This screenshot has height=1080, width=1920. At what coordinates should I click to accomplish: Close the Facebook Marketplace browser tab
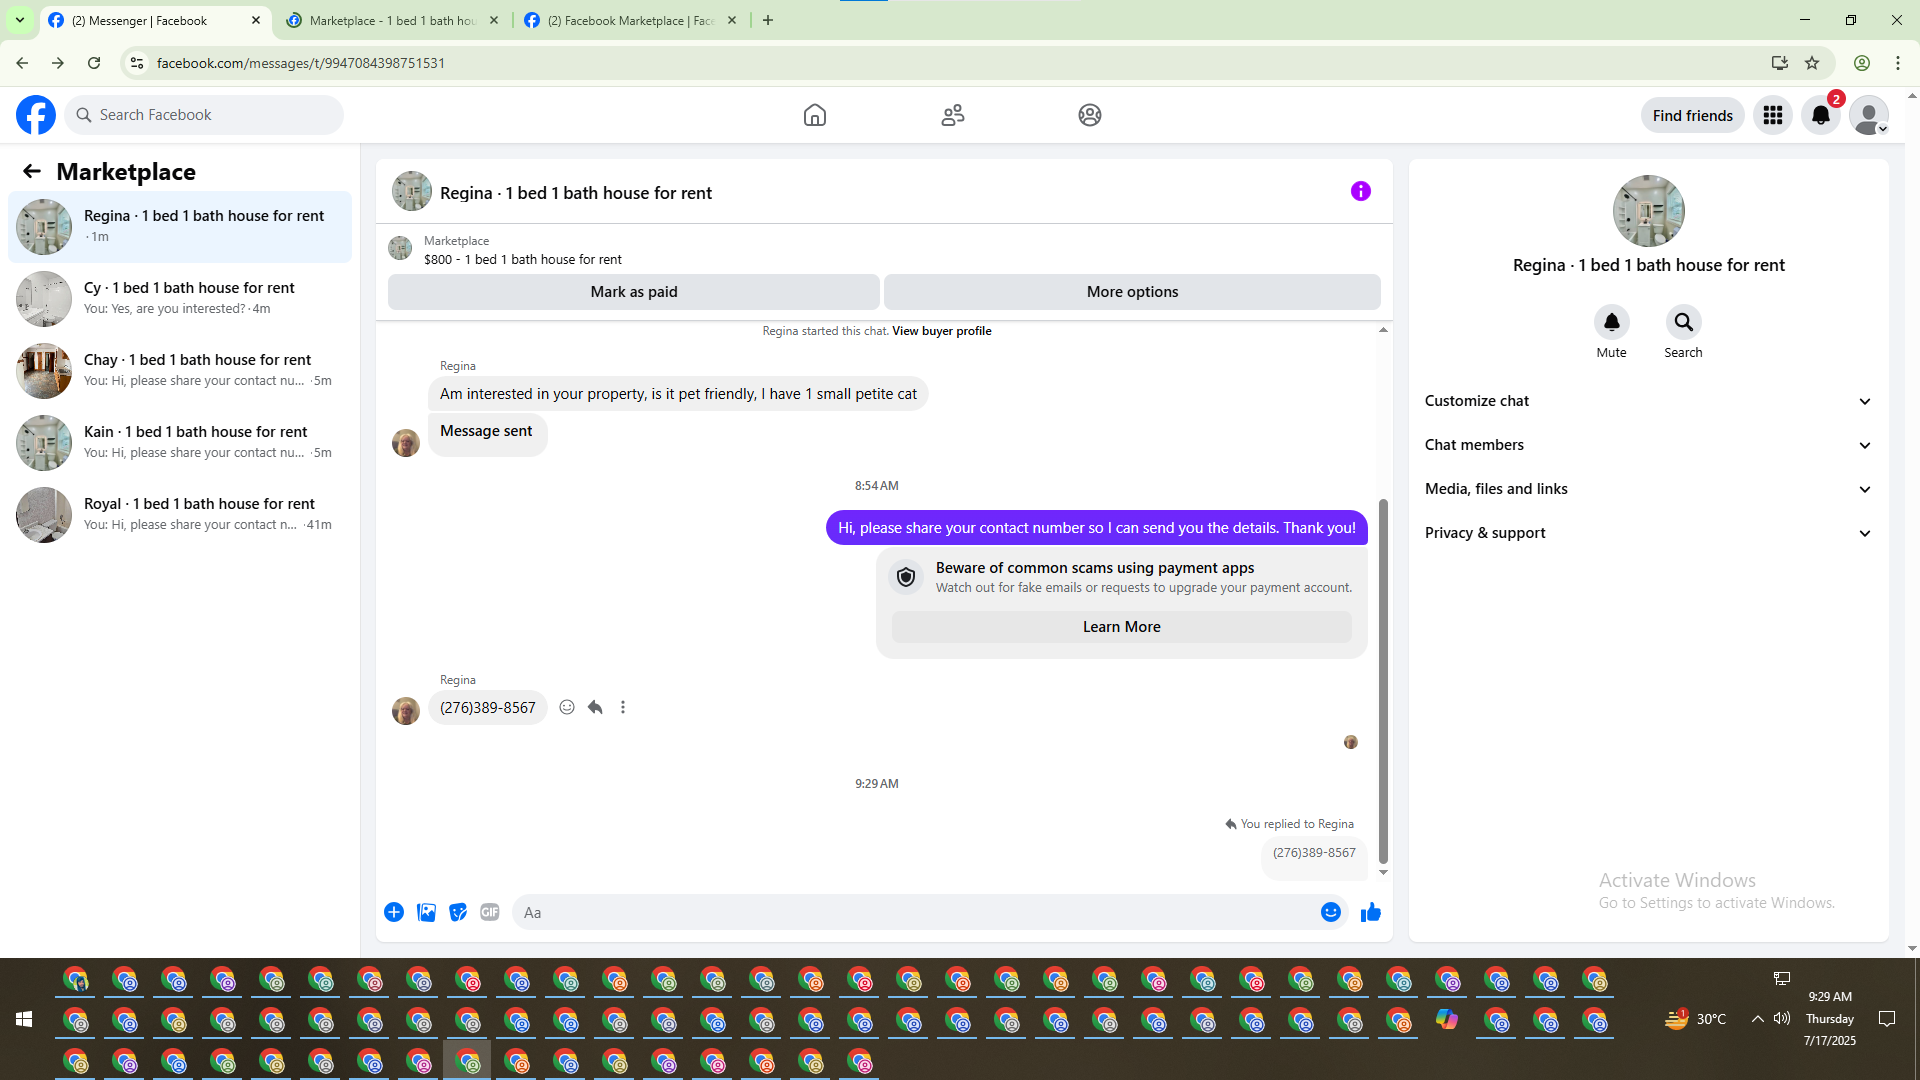[732, 20]
